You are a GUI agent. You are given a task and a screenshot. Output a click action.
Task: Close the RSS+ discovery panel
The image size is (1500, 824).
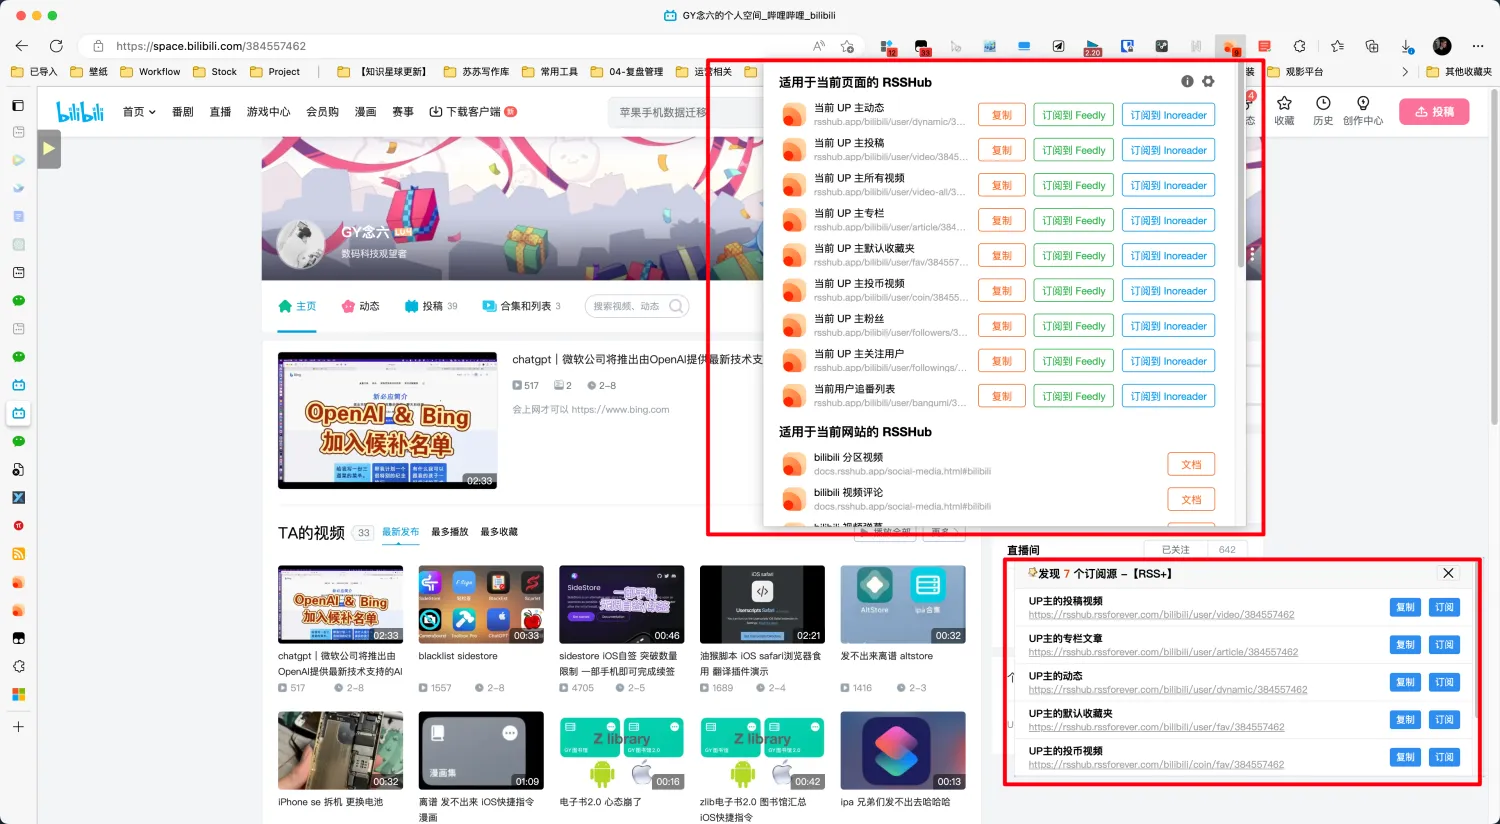[1448, 573]
